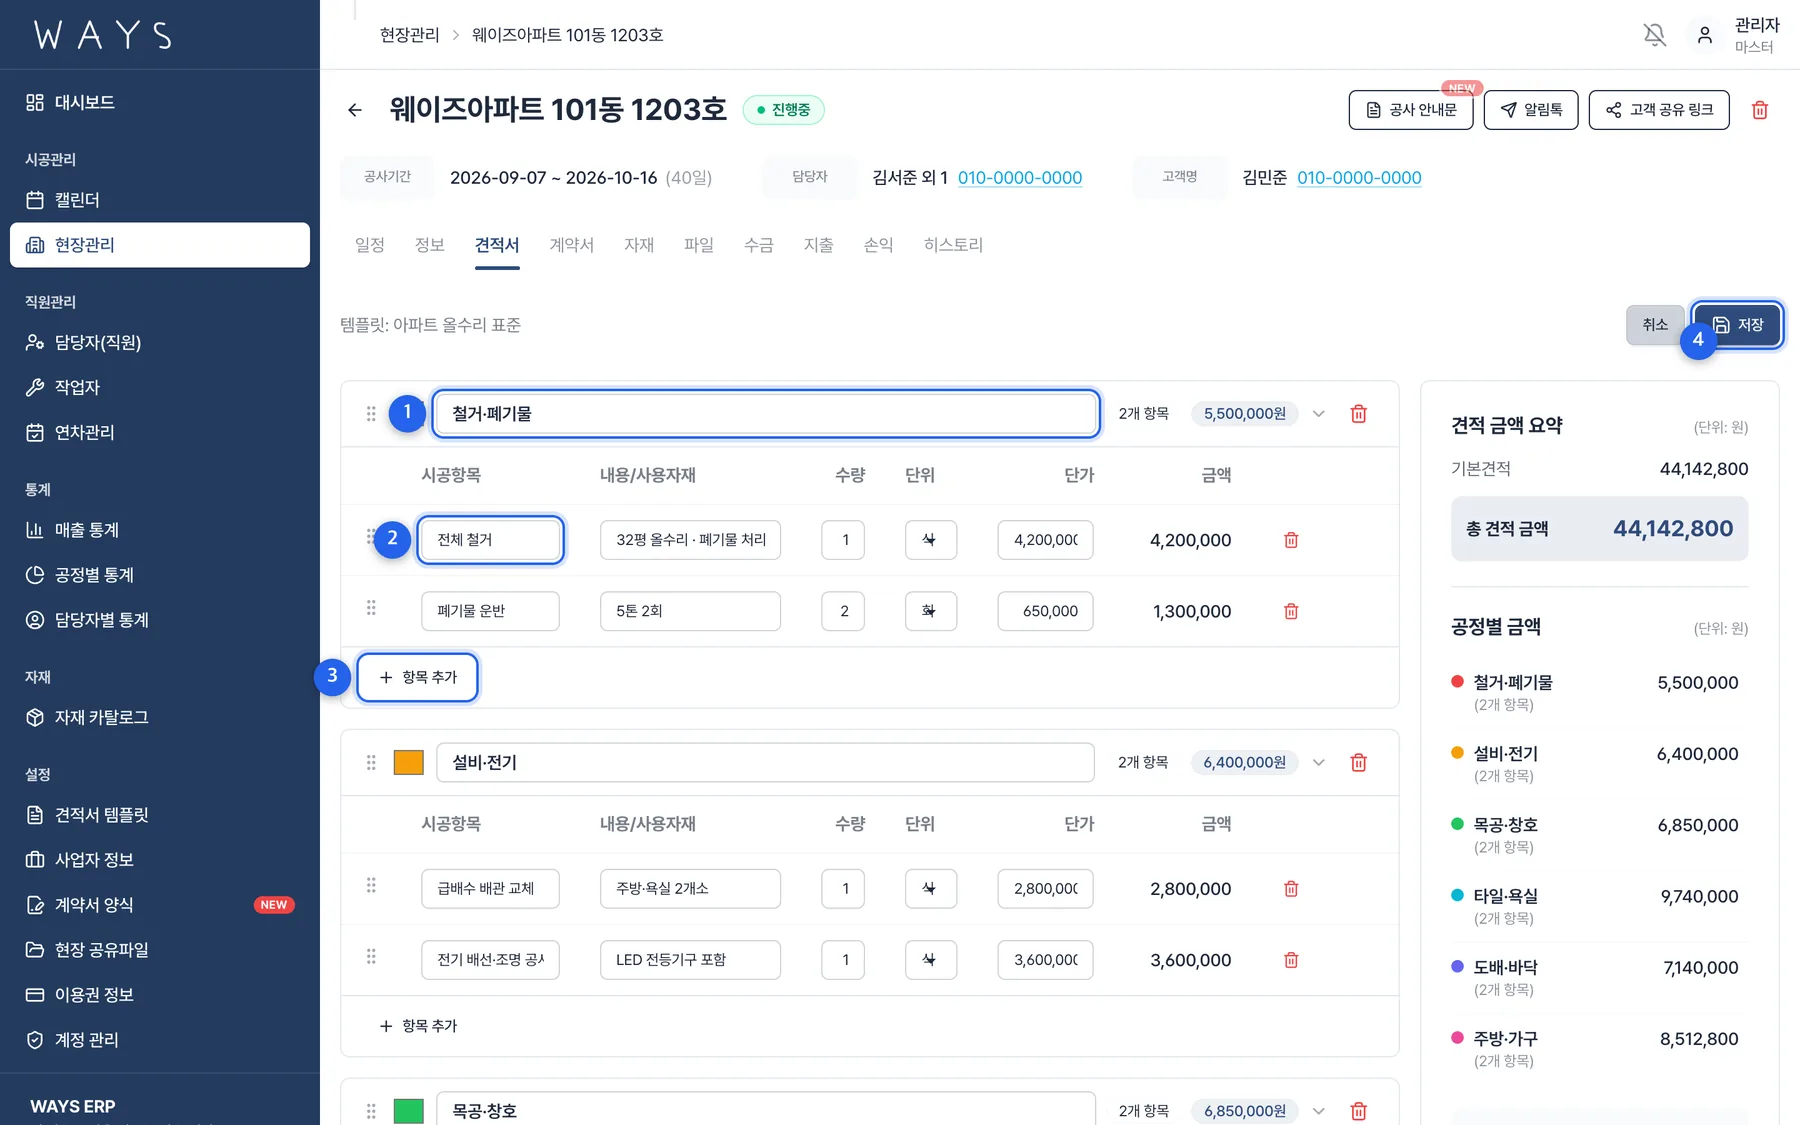The image size is (1800, 1125).
Task: Delete the 급배수 배관 교체 row
Action: [1291, 889]
